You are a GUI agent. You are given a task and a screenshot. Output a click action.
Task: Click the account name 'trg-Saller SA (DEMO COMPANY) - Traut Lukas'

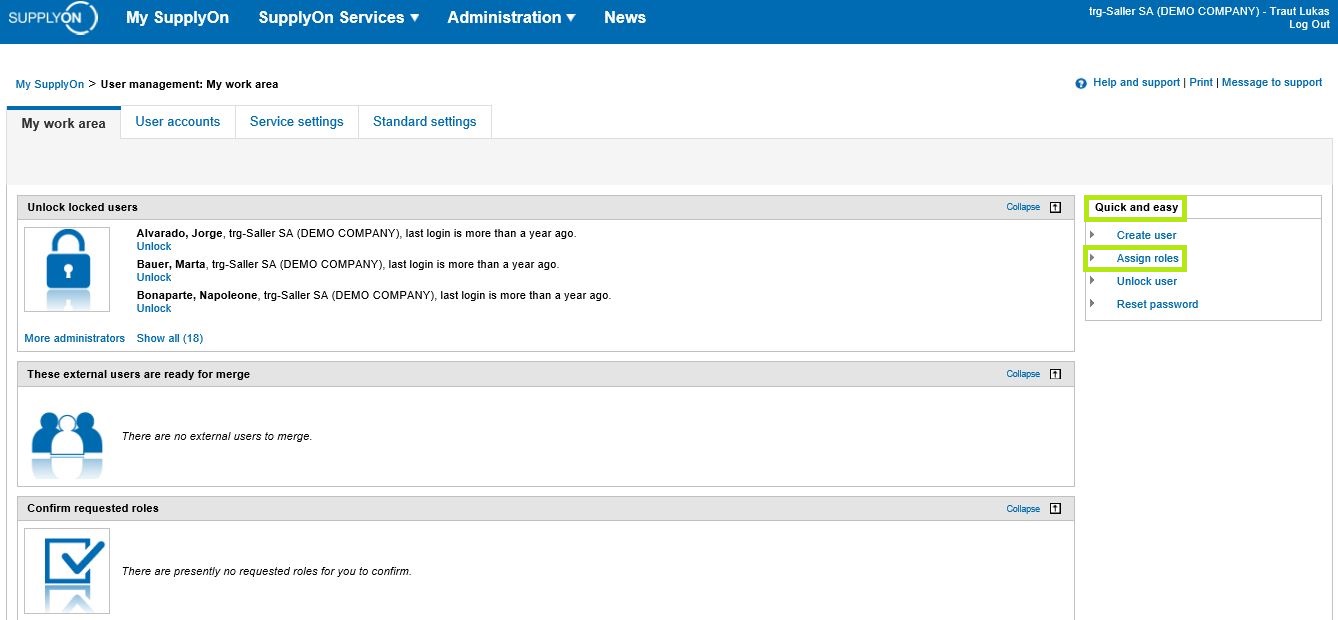pos(1209,11)
